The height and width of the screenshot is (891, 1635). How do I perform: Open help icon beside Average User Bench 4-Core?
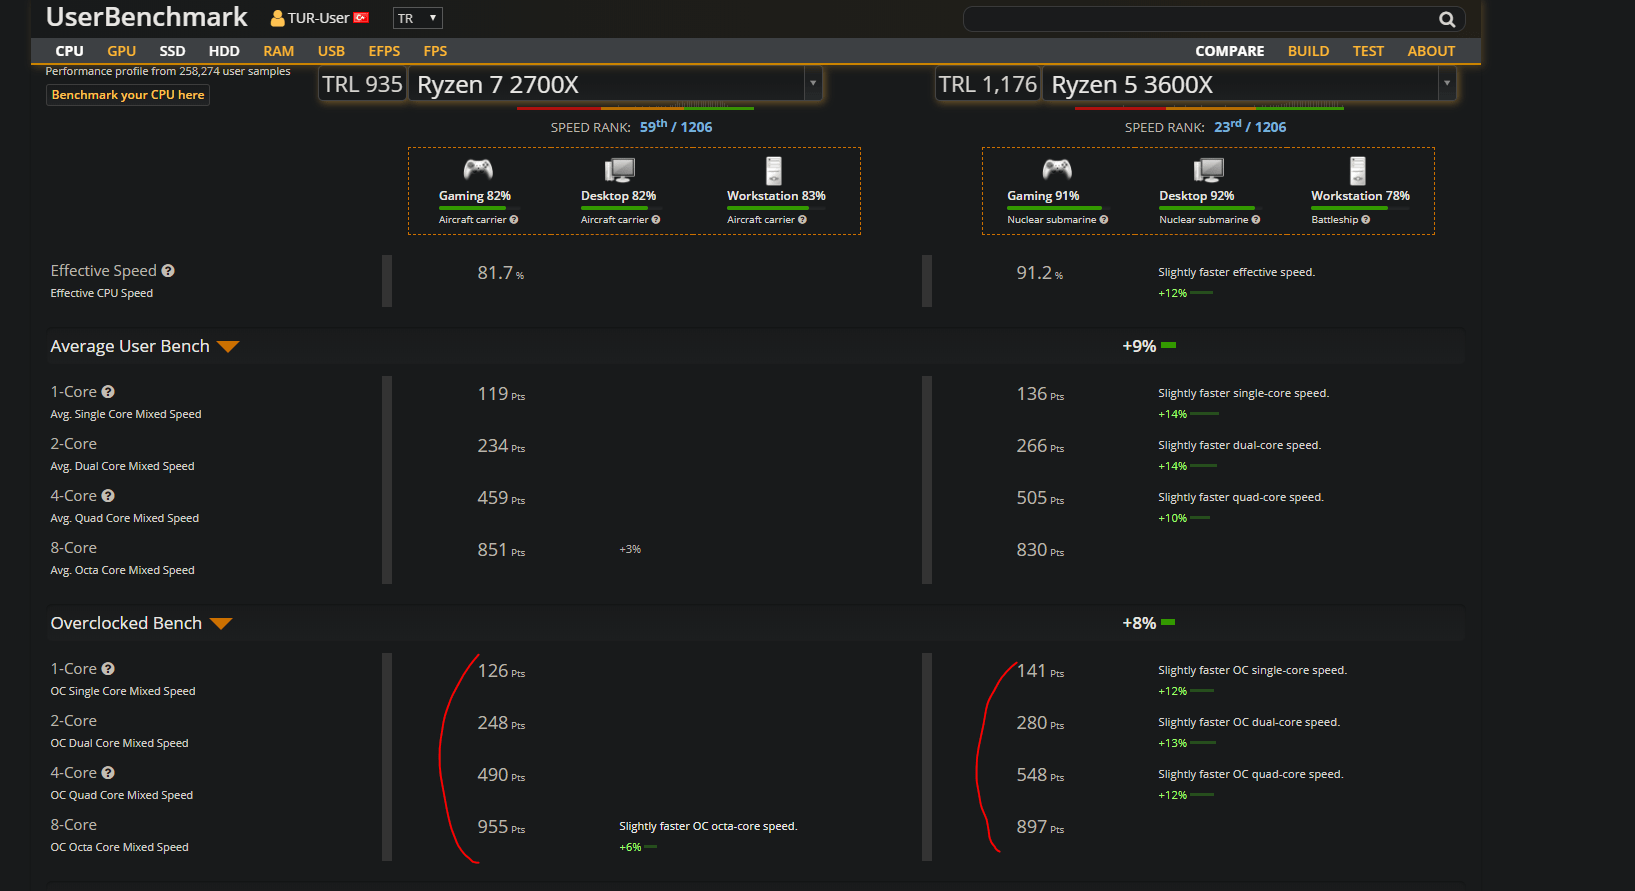point(108,496)
